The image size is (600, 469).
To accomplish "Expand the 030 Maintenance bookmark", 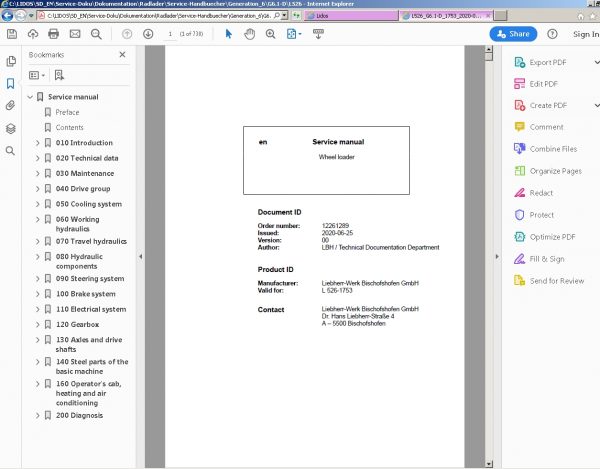I will pos(38,174).
